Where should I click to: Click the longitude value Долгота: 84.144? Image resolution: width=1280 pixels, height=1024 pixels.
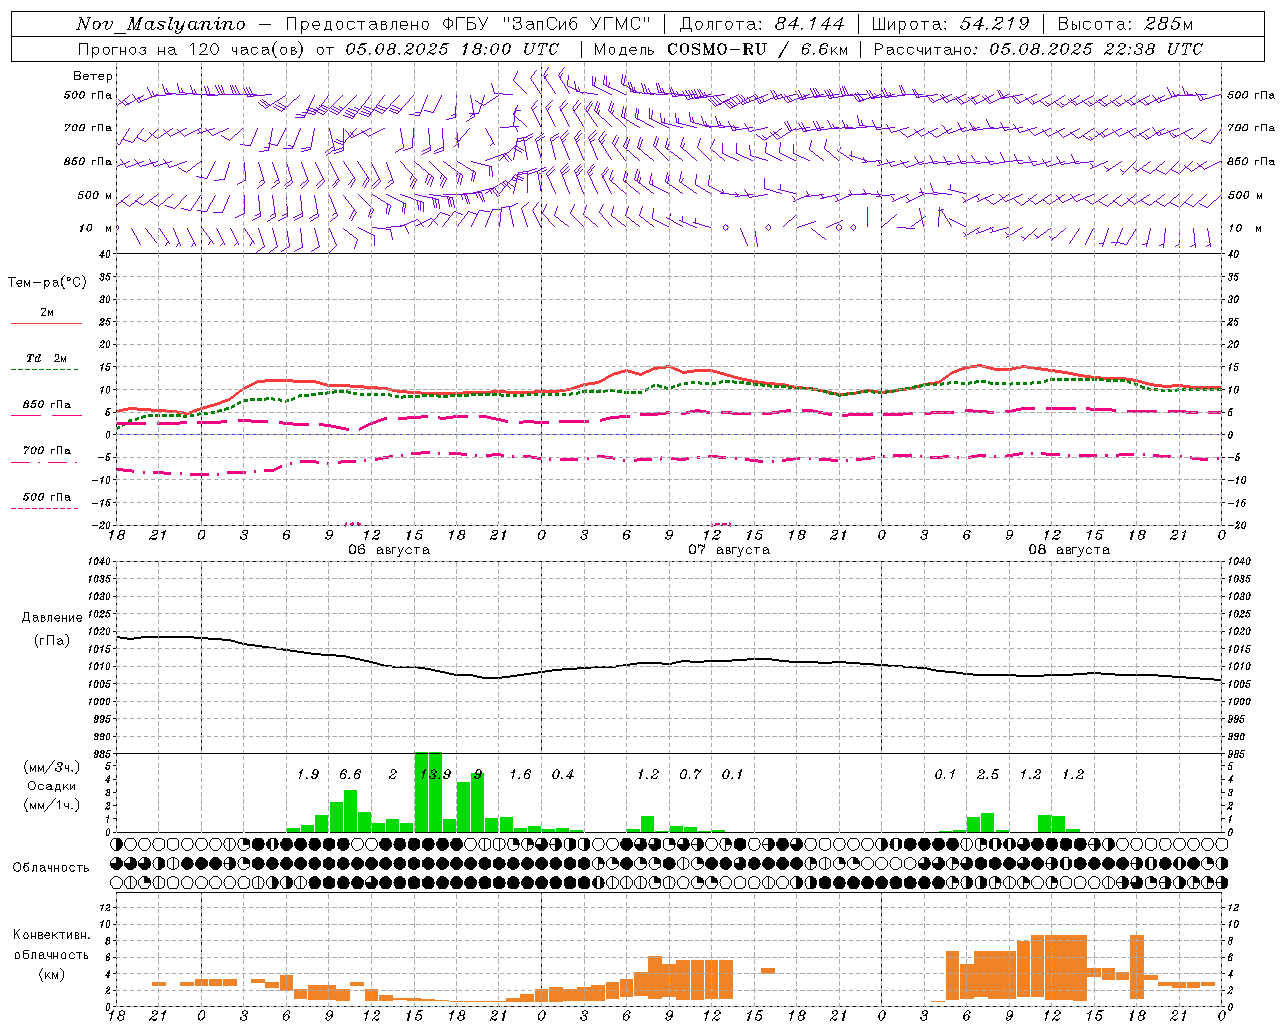point(762,24)
